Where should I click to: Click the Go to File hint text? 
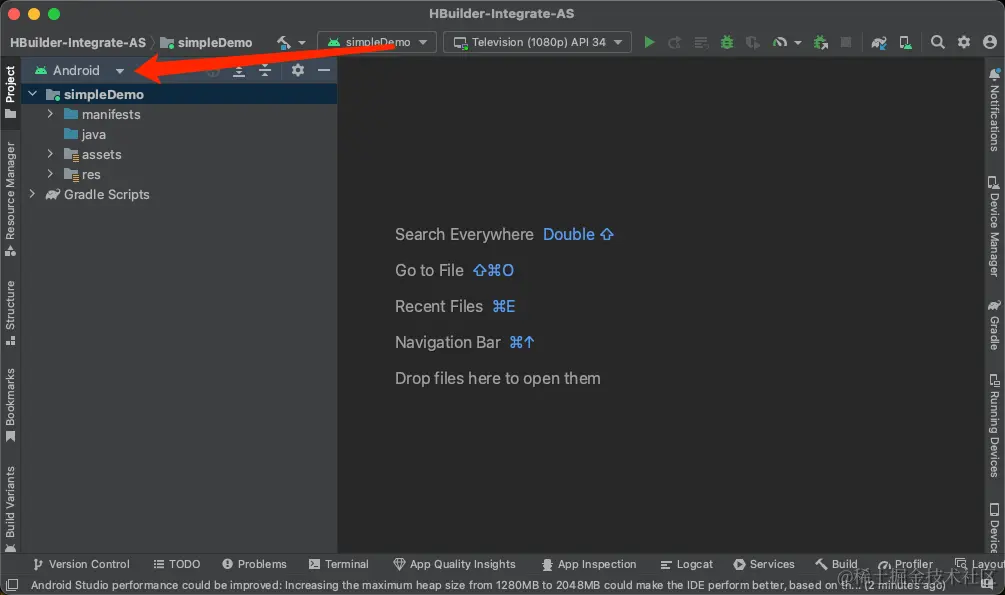[429, 270]
